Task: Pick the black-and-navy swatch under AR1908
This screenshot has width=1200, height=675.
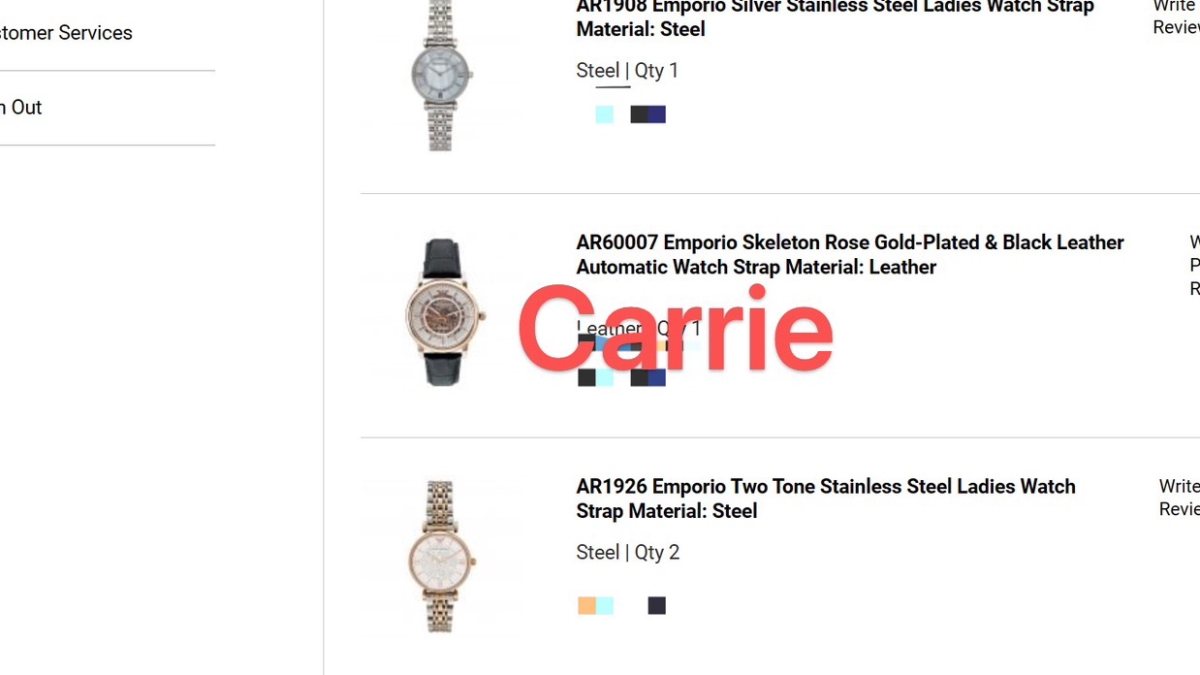Action: pos(648,114)
